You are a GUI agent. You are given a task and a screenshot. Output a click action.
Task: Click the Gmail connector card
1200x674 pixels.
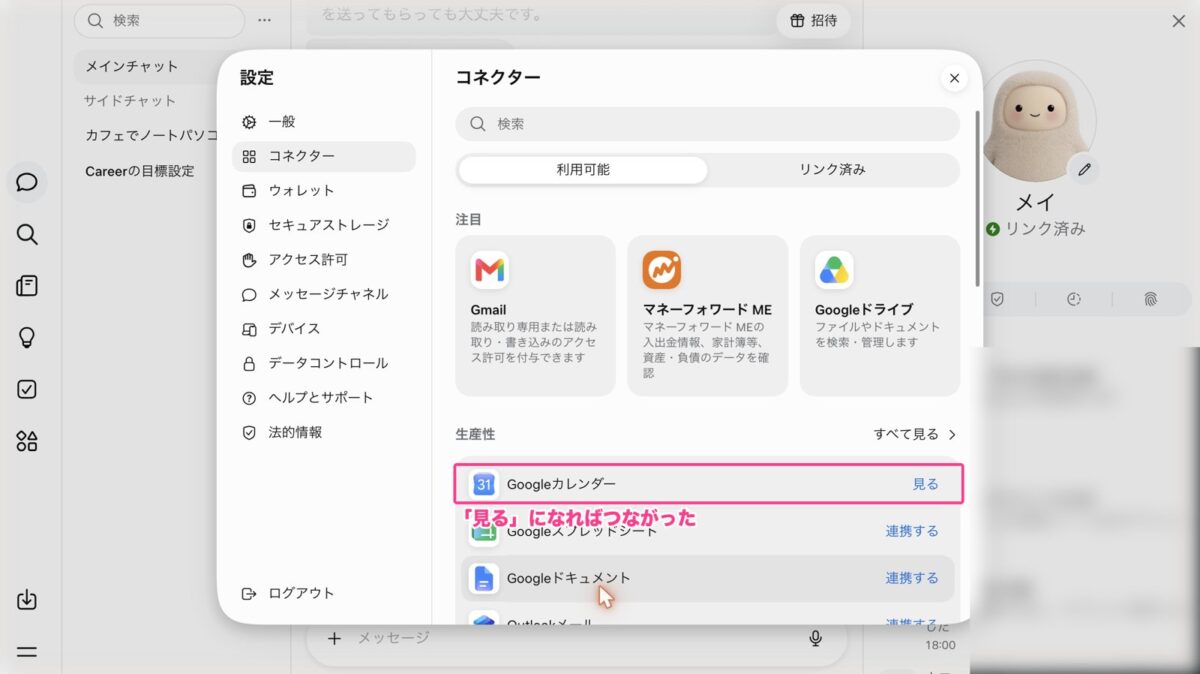pos(535,316)
